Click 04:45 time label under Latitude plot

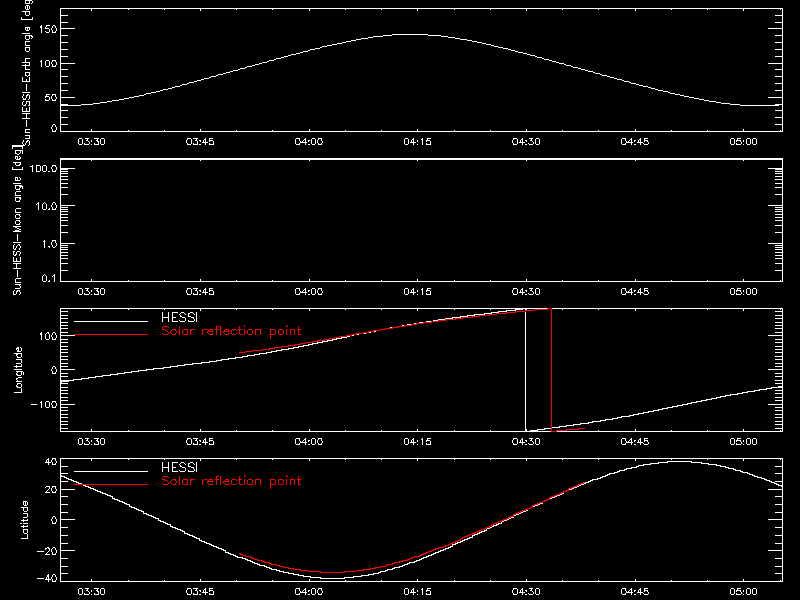pyautogui.click(x=635, y=591)
